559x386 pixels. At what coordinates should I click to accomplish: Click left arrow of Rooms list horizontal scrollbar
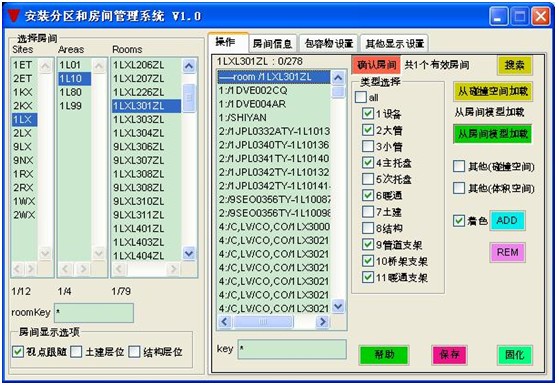[119, 269]
